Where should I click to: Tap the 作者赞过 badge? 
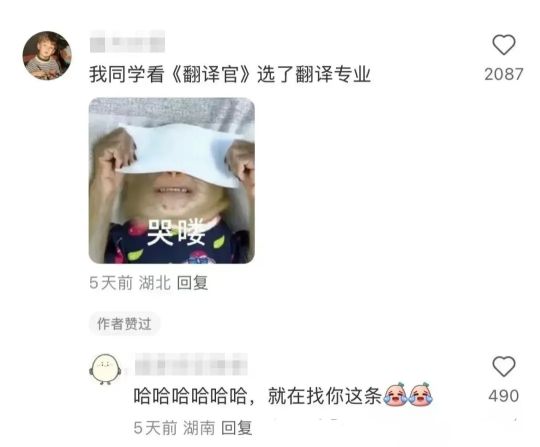(124, 324)
